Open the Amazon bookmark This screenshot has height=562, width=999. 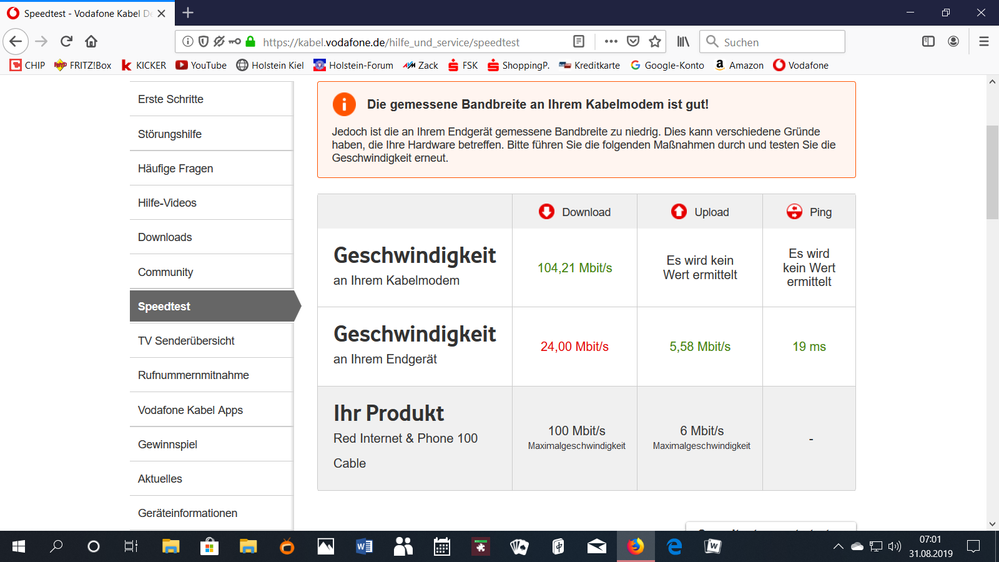738,65
